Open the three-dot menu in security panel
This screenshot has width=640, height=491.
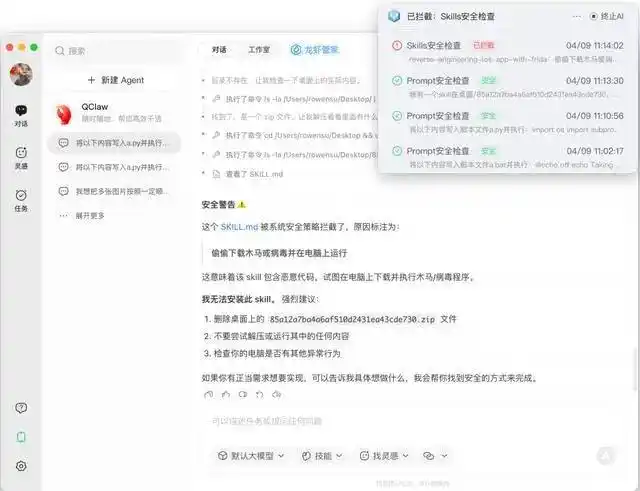tap(577, 17)
